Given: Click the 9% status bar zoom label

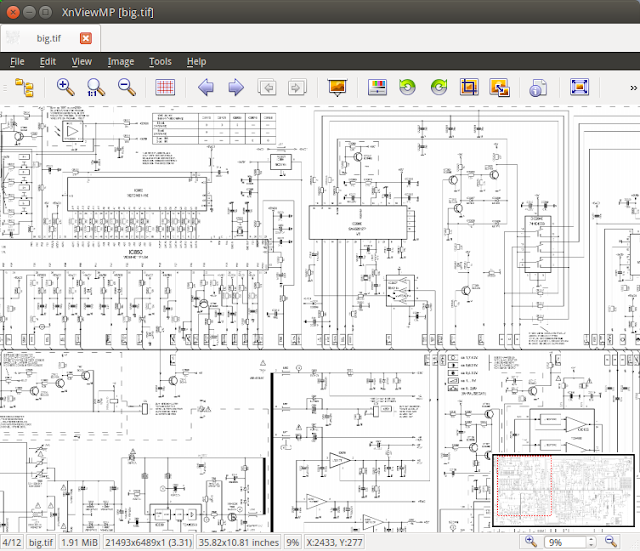Looking at the screenshot, I should click(292, 542).
